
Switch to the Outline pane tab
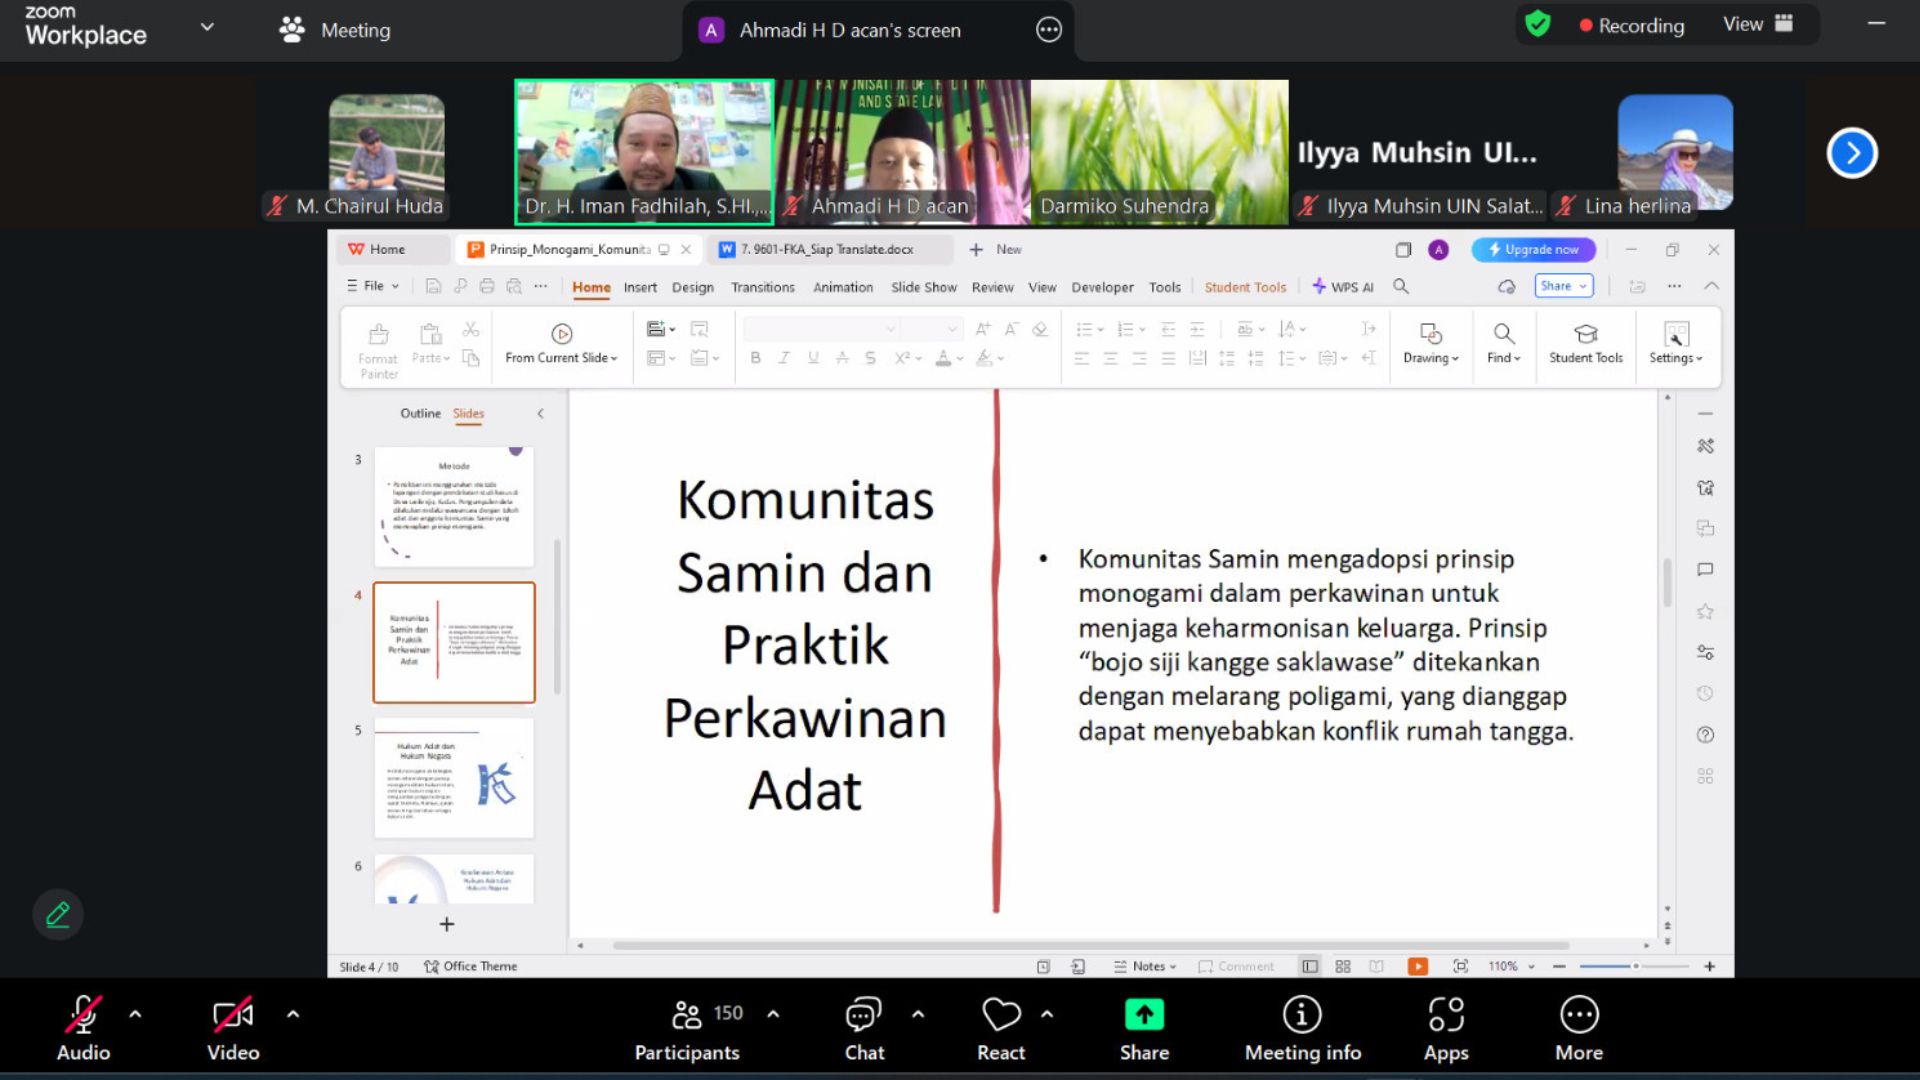pos(420,413)
